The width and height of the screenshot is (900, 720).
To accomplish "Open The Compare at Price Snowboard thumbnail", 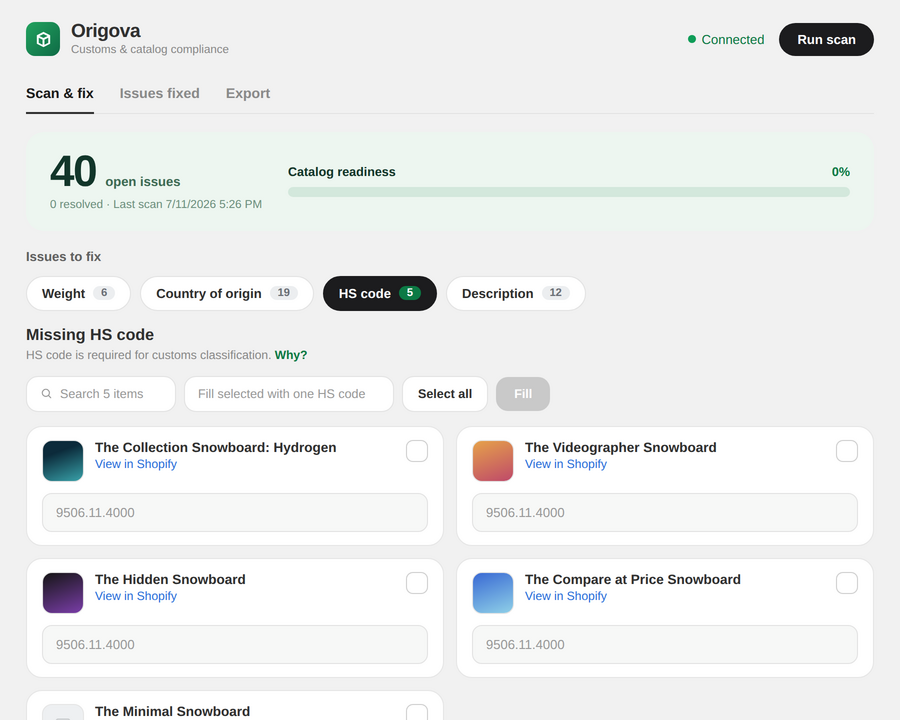I will [x=493, y=593].
